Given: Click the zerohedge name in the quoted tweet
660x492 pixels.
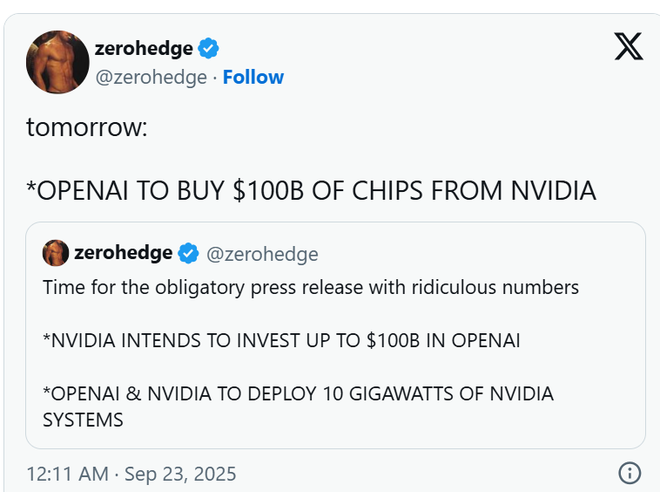Looking at the screenshot, I should point(122,253).
